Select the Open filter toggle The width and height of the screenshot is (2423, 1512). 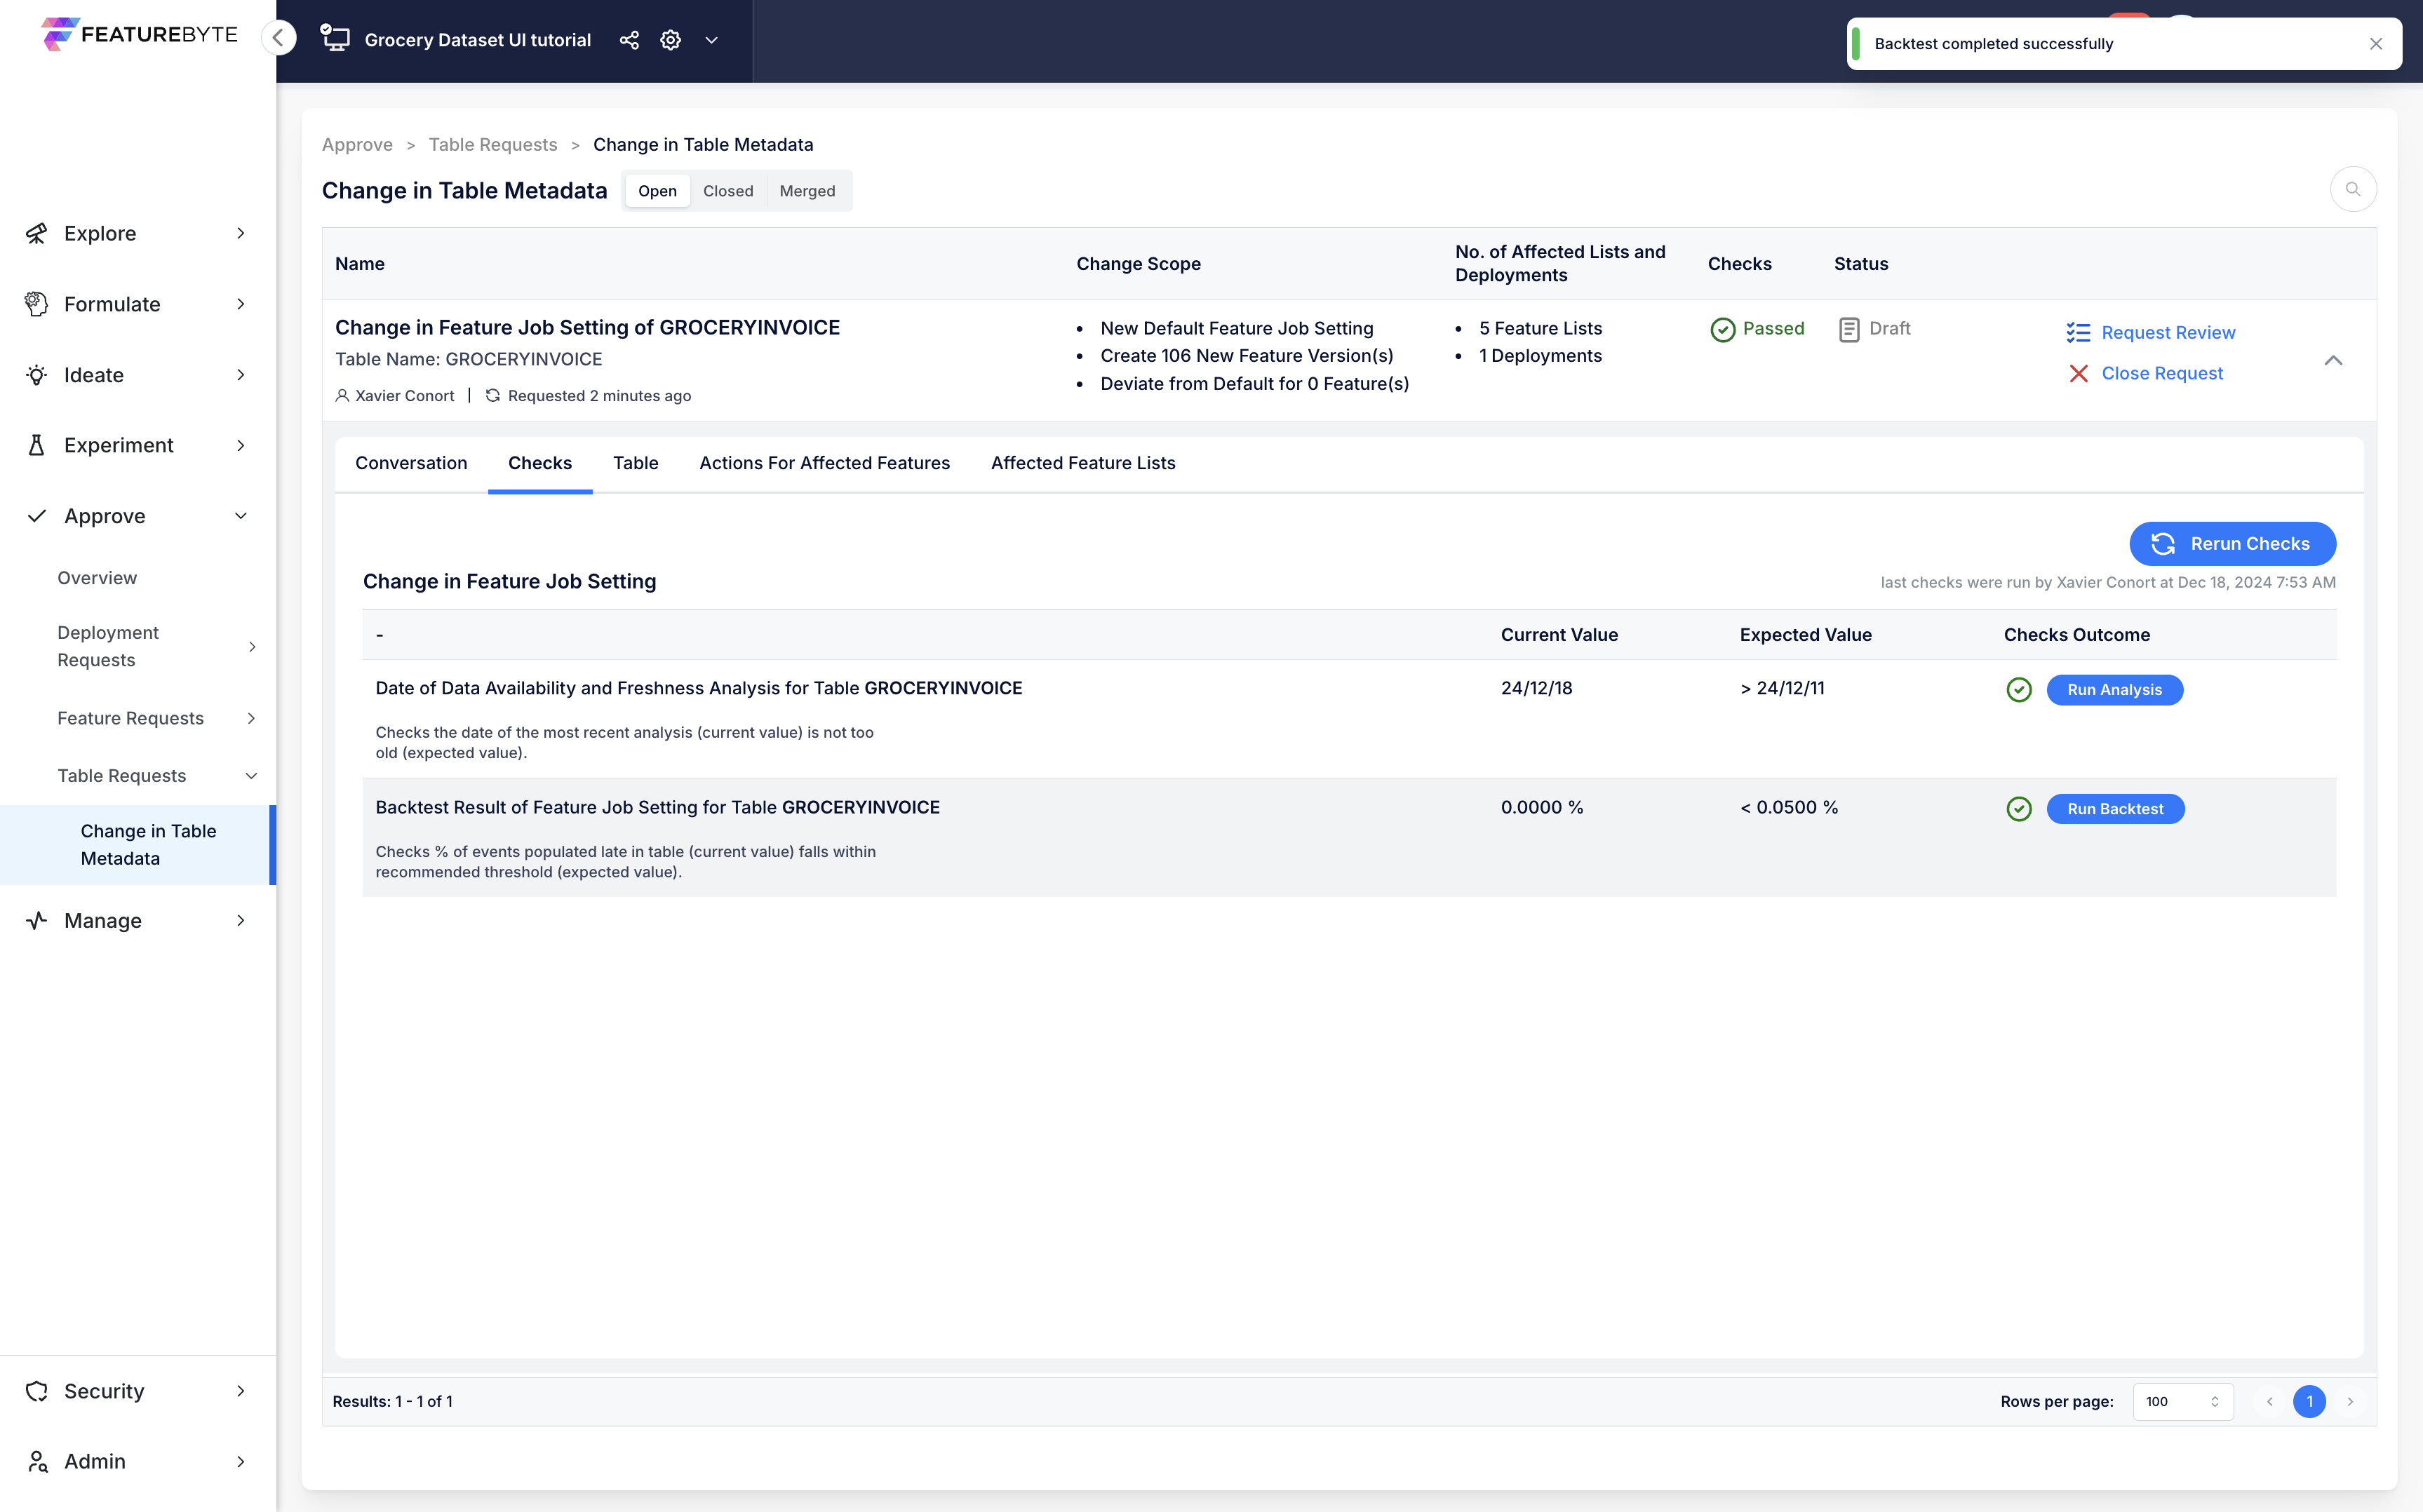[x=657, y=191]
